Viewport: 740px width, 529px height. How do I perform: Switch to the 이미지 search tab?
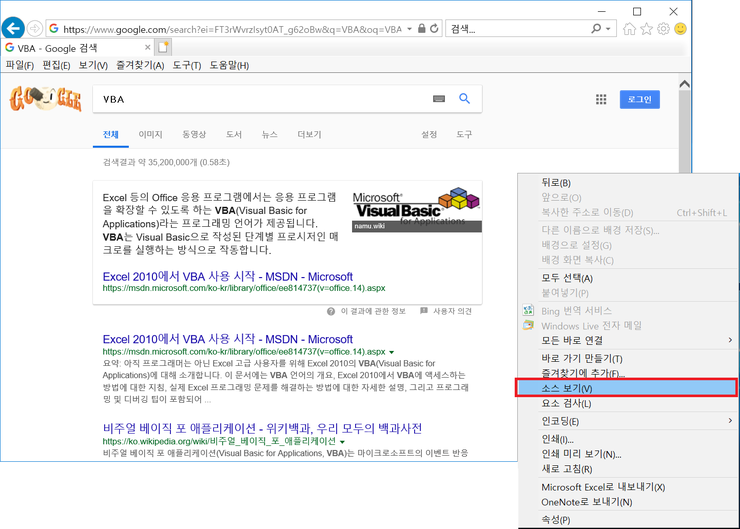coord(150,134)
